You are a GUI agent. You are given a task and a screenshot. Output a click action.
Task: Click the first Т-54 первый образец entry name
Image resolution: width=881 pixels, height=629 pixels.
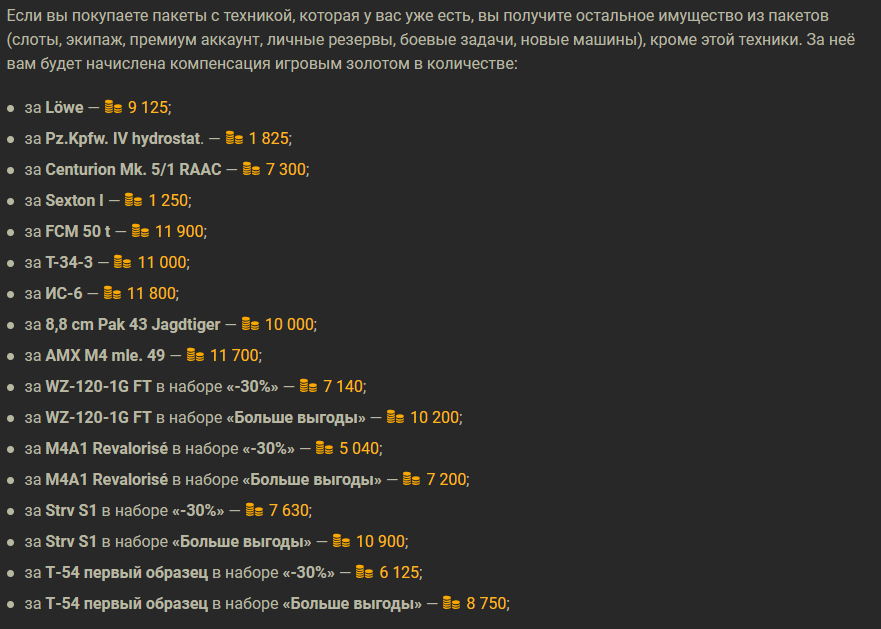pyautogui.click(x=126, y=572)
